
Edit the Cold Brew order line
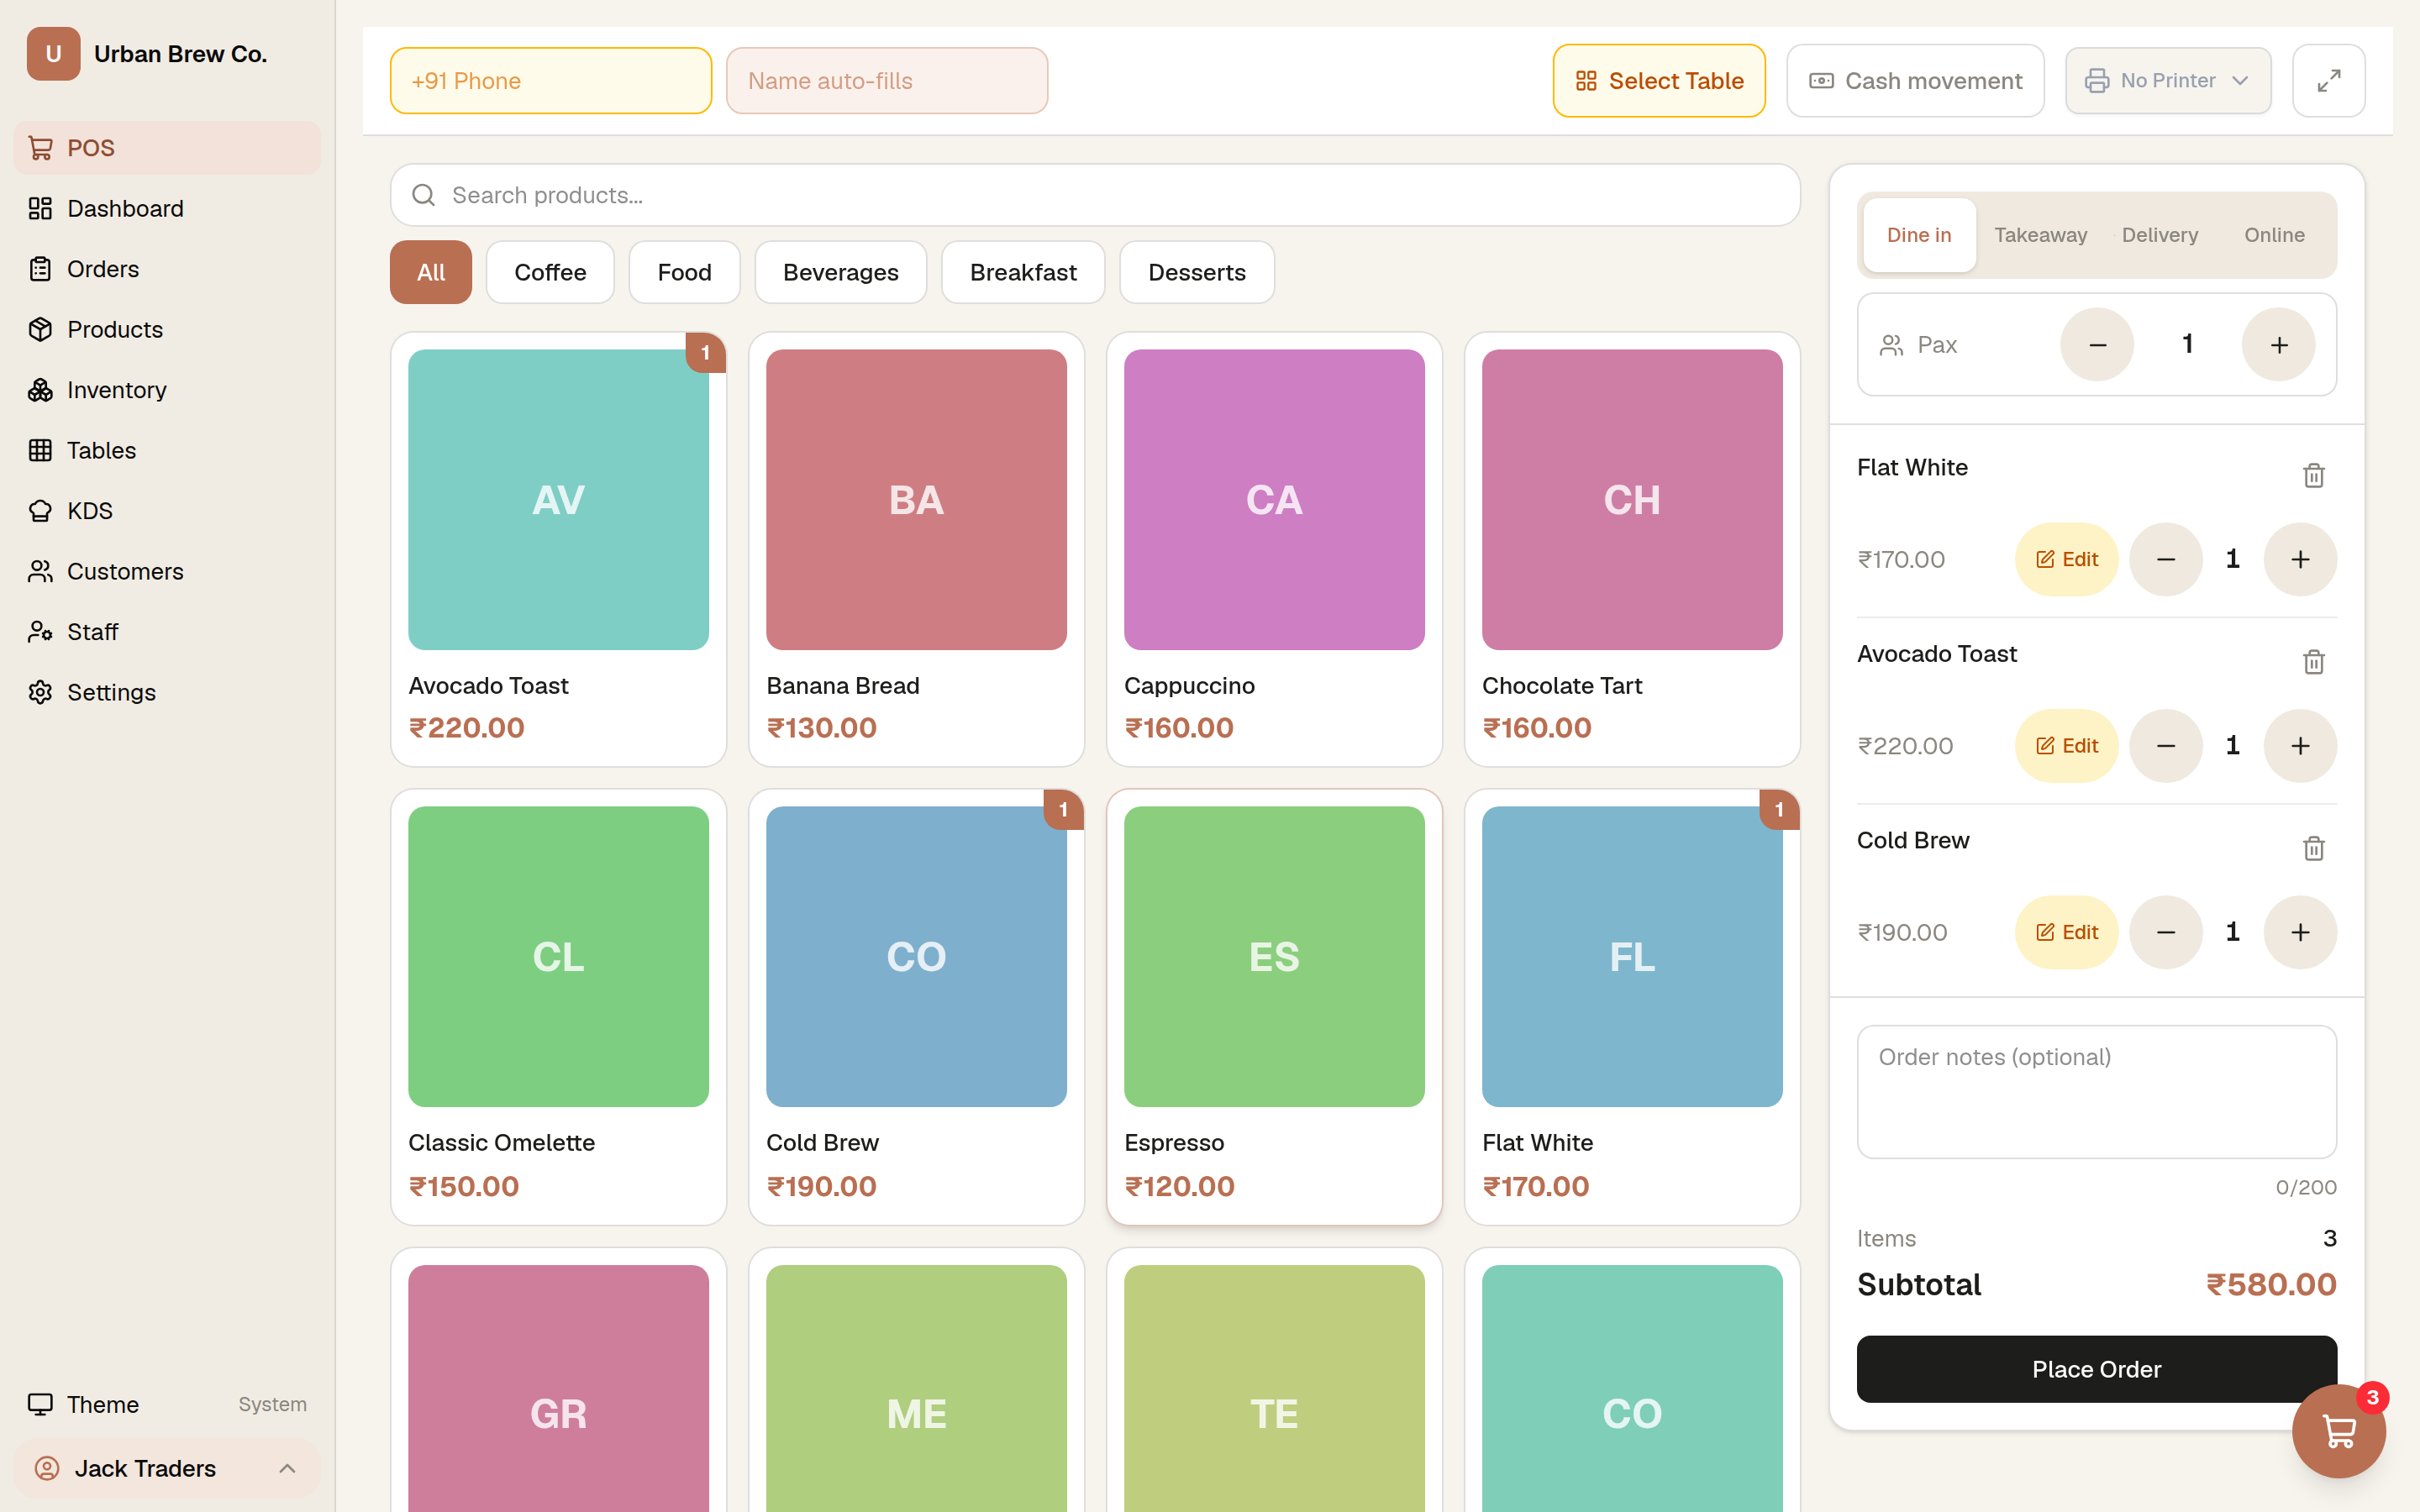point(2066,932)
